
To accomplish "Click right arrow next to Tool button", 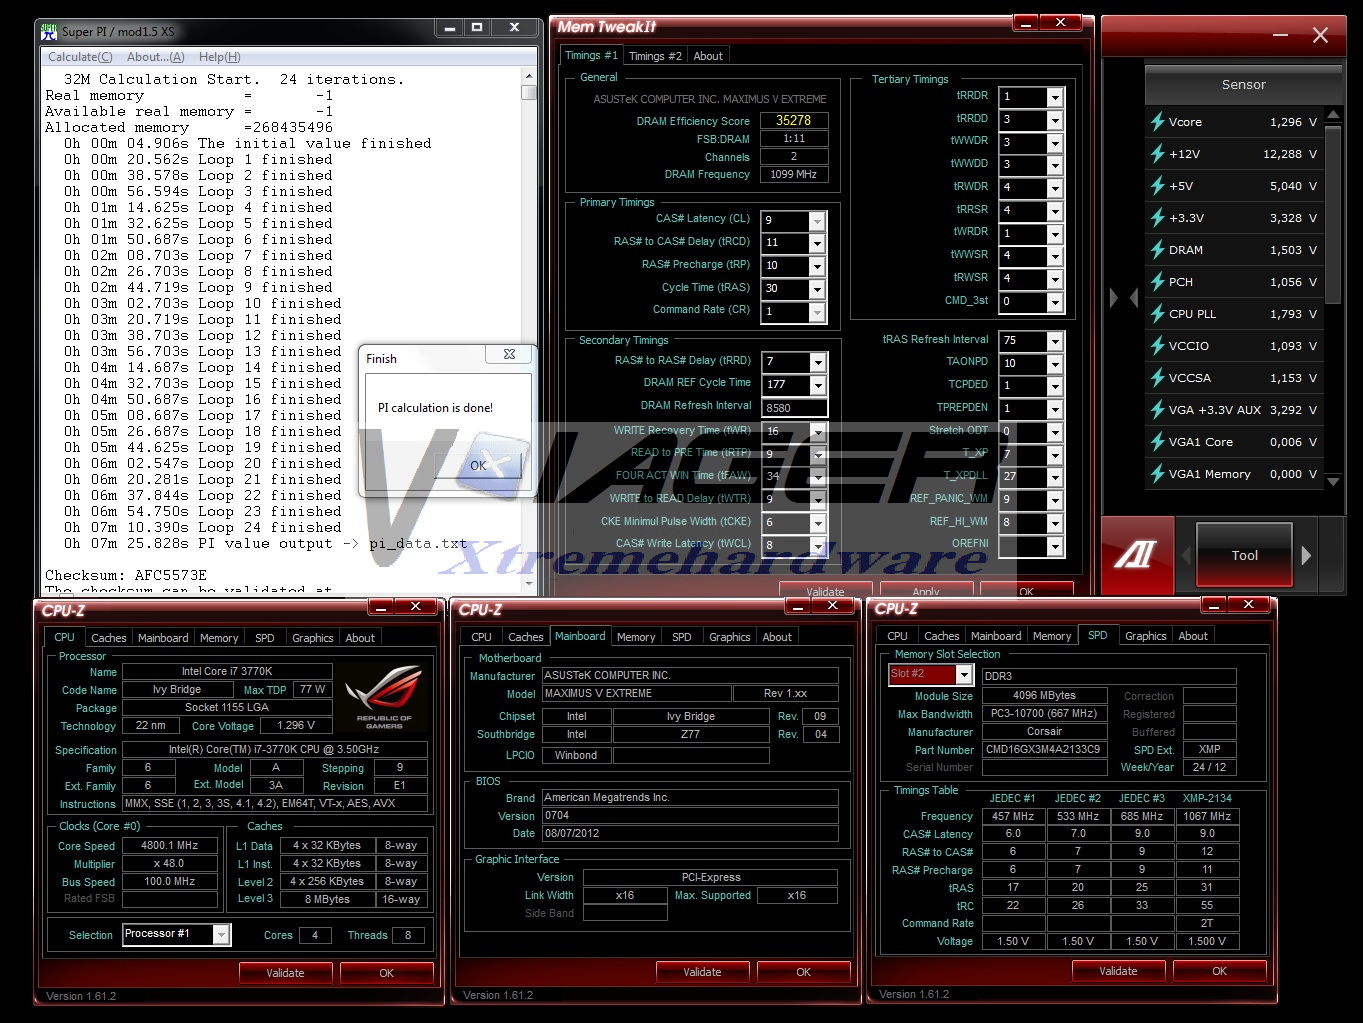I will click(x=1306, y=555).
